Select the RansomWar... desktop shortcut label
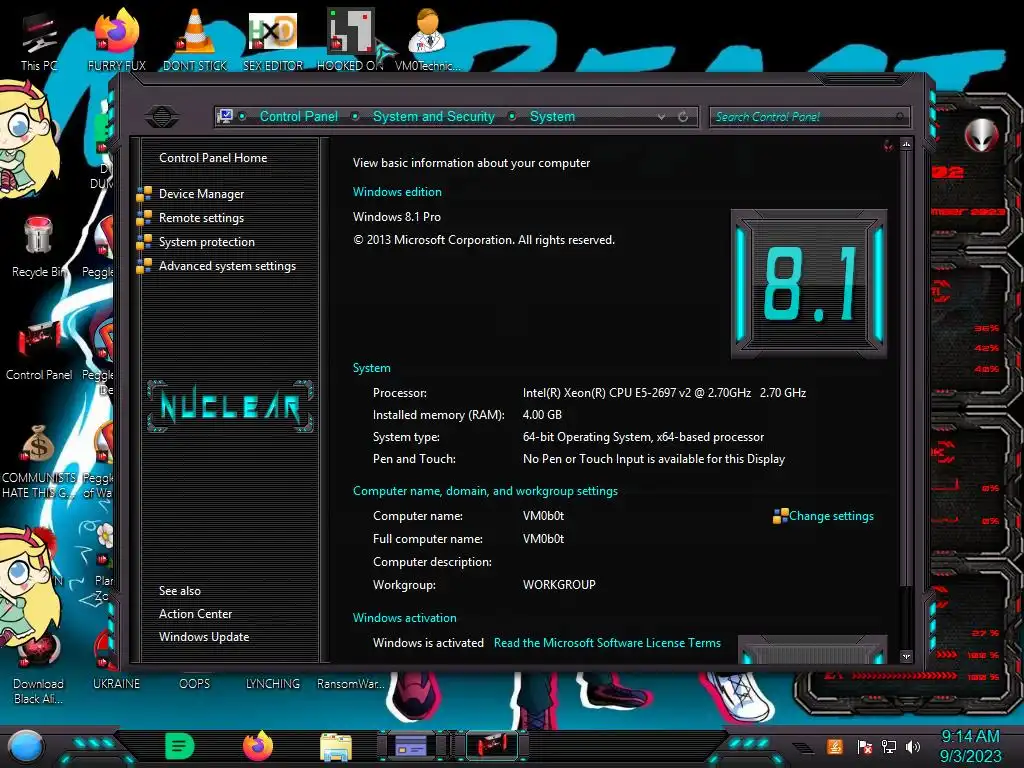 coord(351,684)
